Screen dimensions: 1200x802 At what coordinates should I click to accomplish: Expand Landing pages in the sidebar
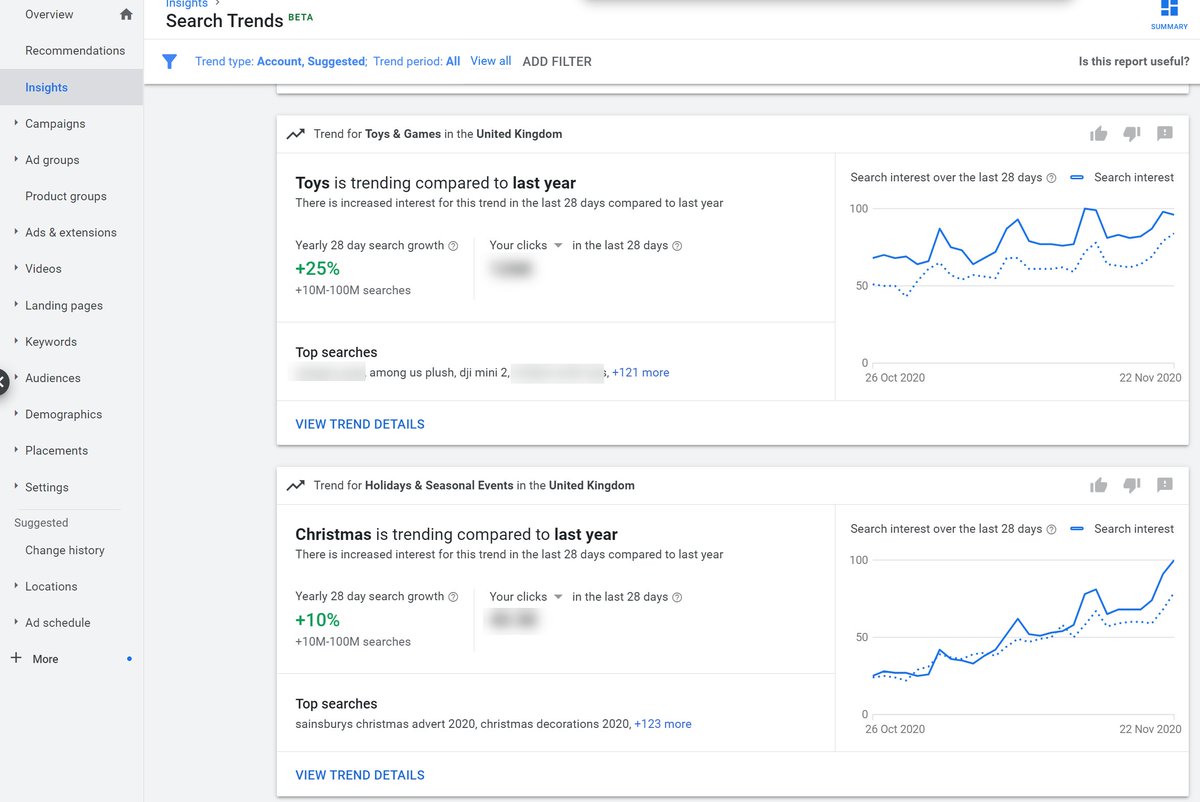pos(16,305)
